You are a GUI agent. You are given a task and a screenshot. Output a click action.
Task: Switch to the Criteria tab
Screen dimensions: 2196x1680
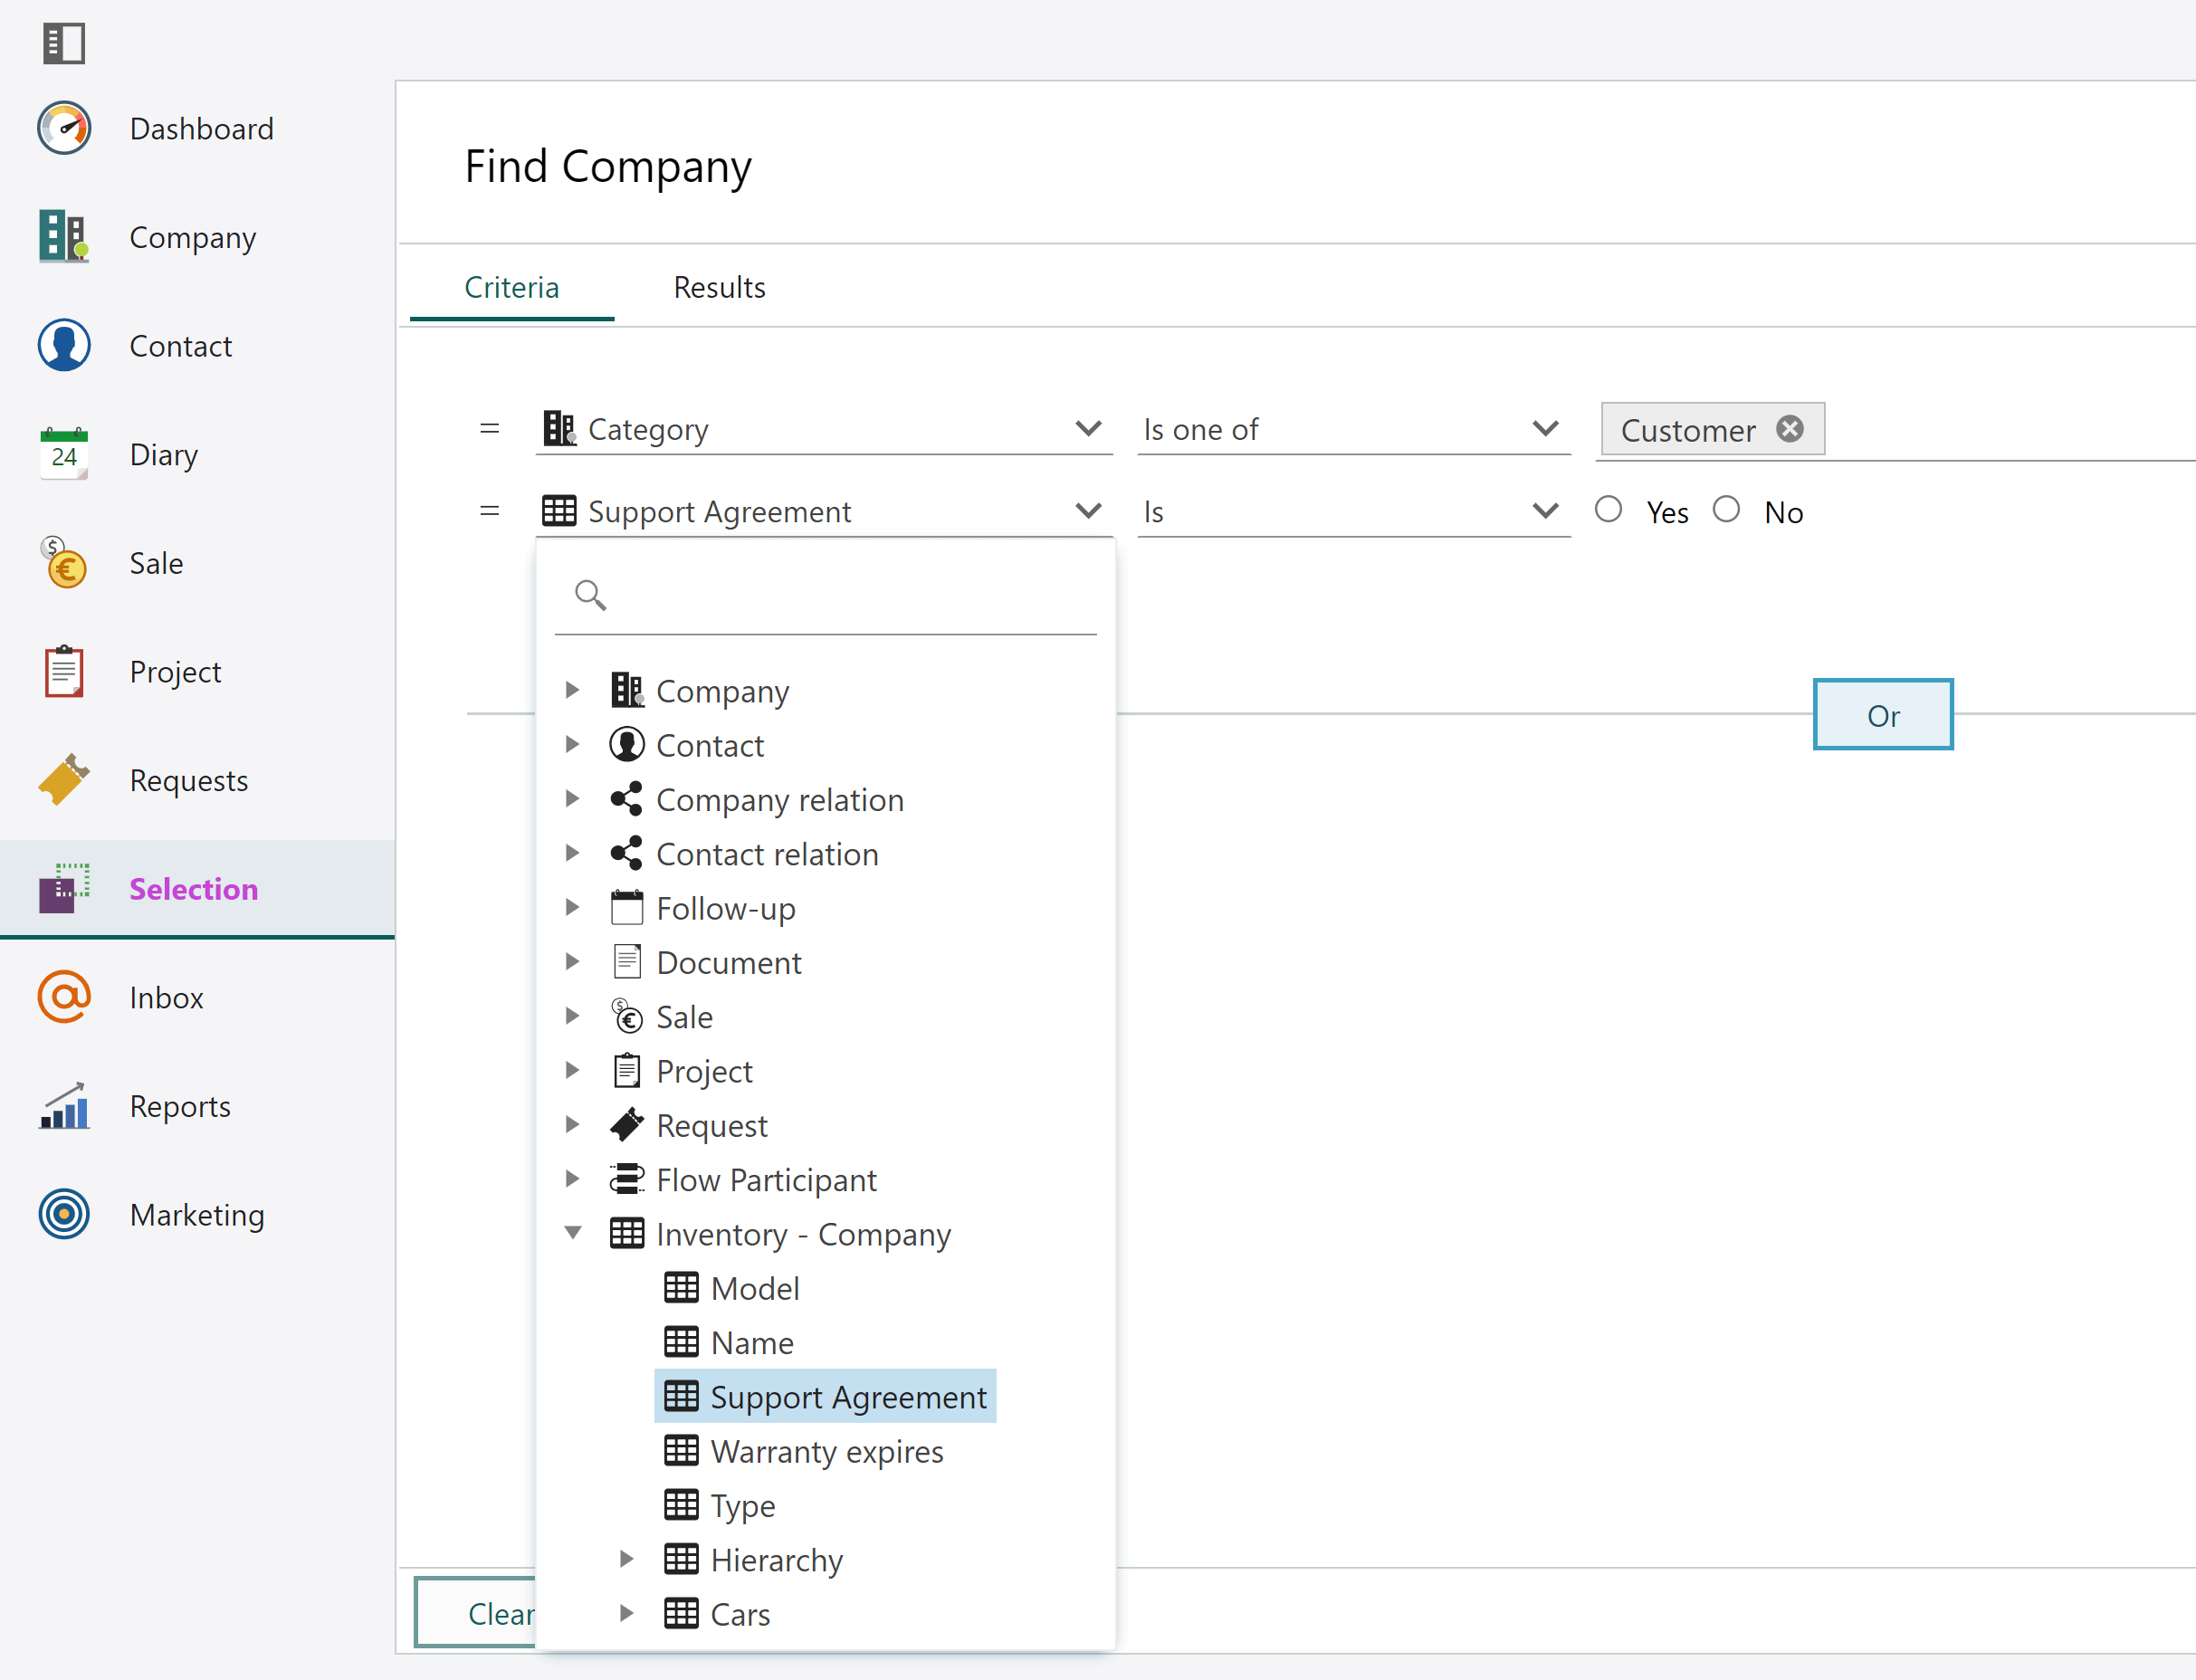click(x=511, y=286)
